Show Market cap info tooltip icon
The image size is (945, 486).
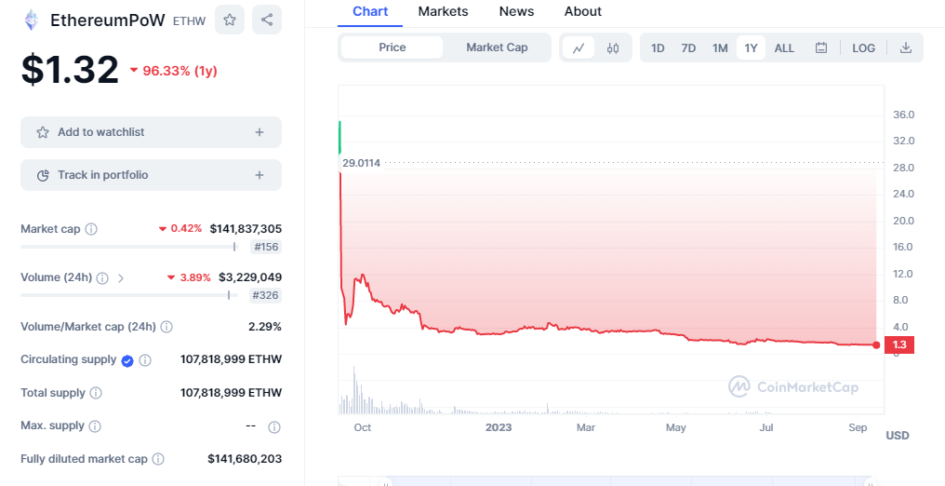(x=91, y=229)
